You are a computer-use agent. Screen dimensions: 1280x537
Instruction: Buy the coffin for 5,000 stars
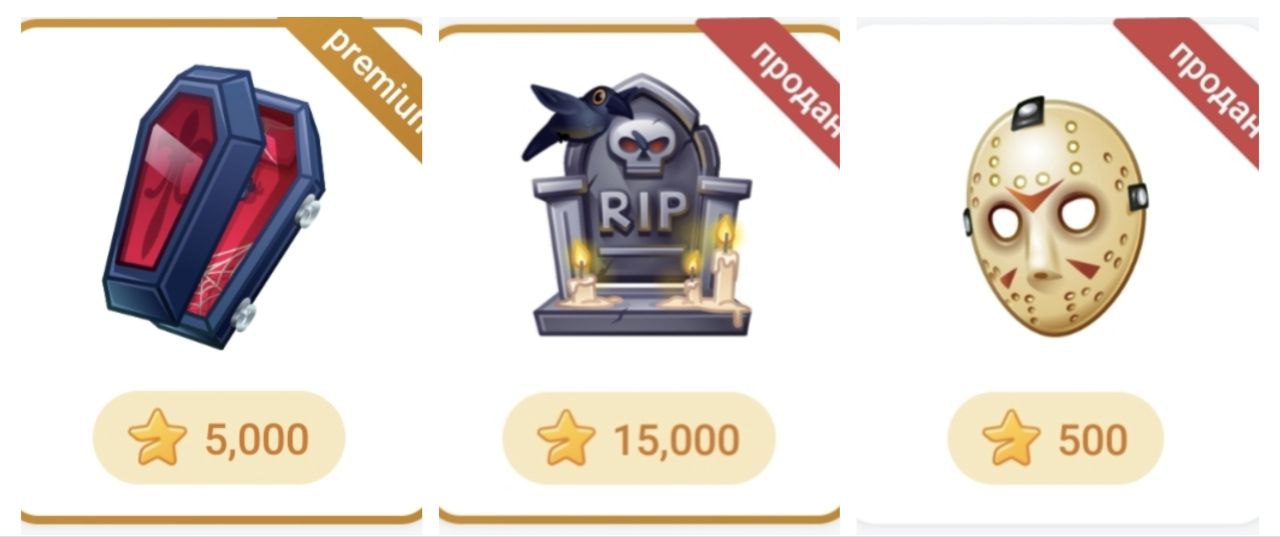[219, 438]
